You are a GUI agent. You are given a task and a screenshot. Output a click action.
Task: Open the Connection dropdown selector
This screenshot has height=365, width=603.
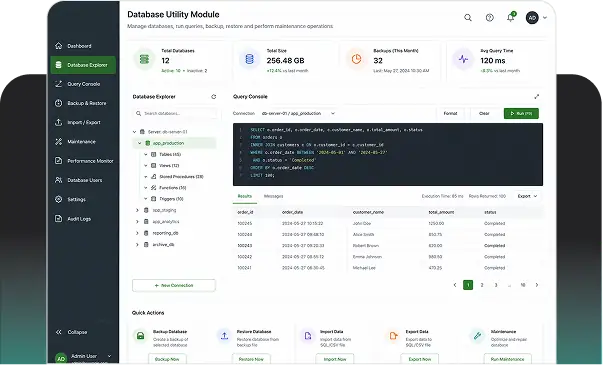tap(298, 113)
